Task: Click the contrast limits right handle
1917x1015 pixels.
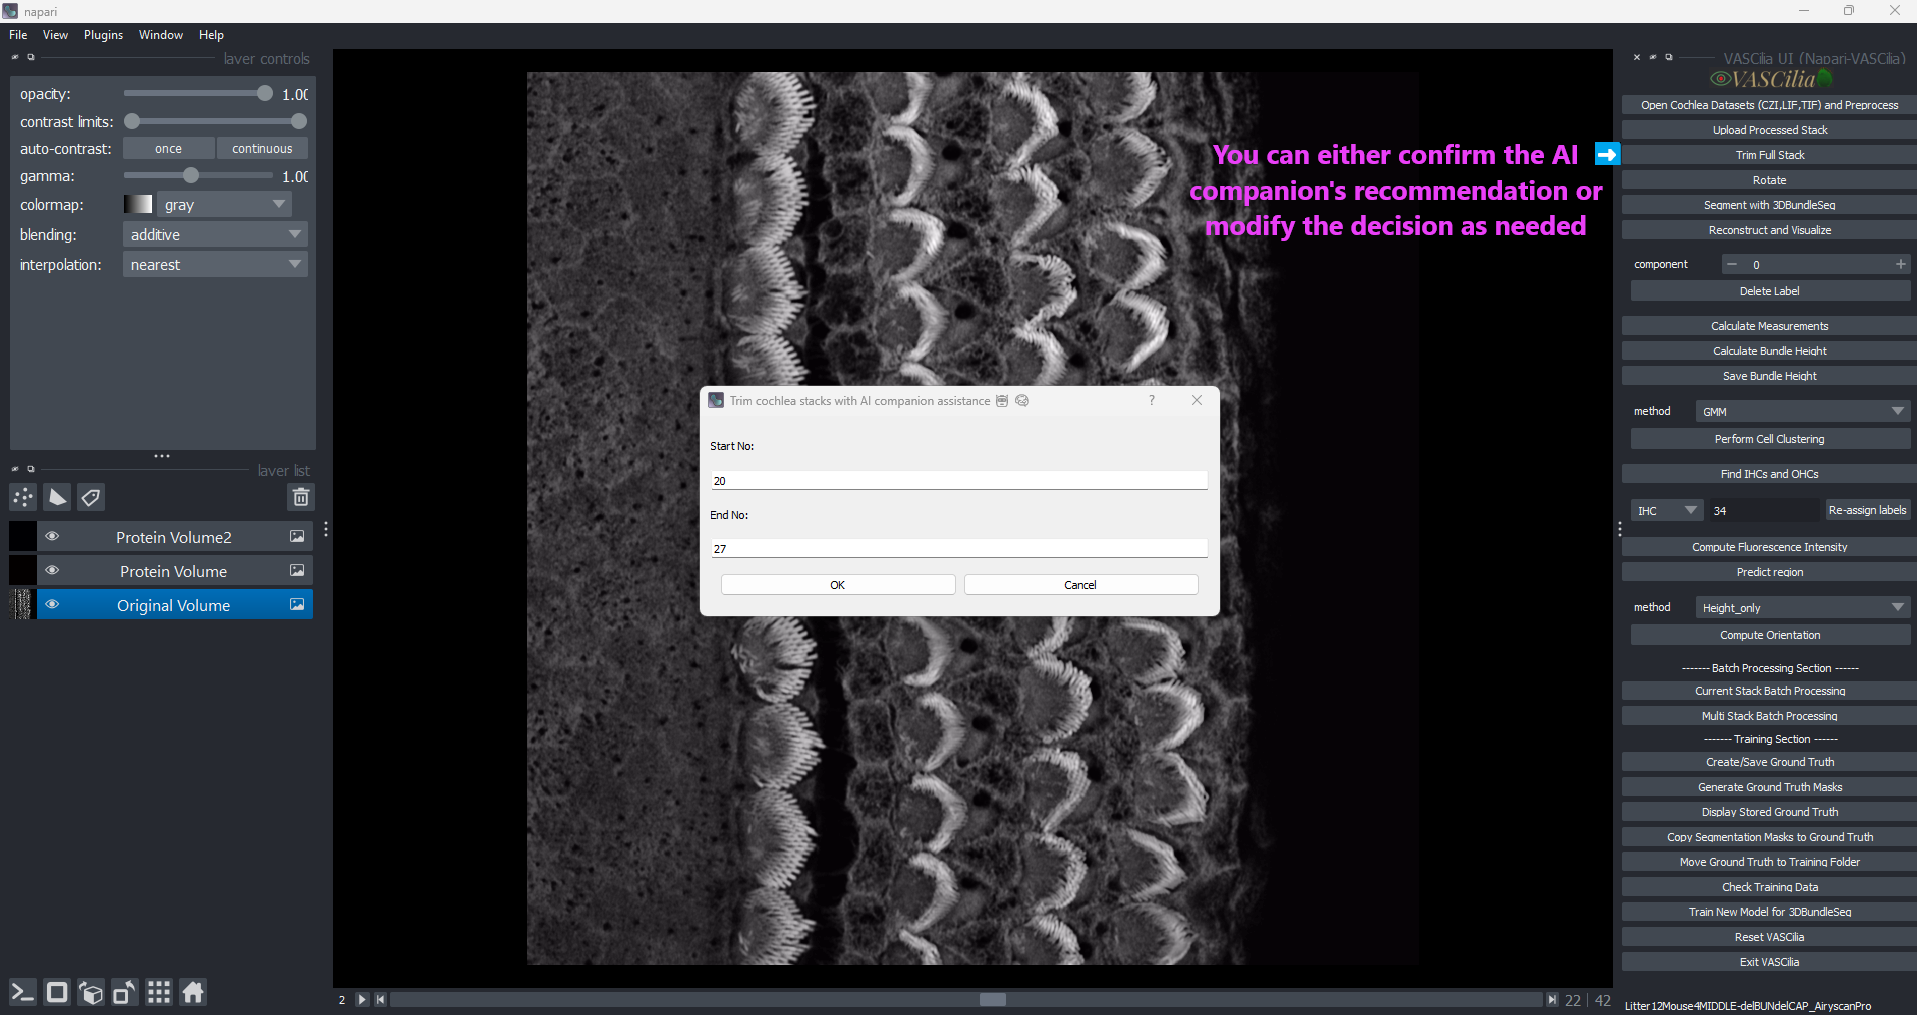Action: 298,121
